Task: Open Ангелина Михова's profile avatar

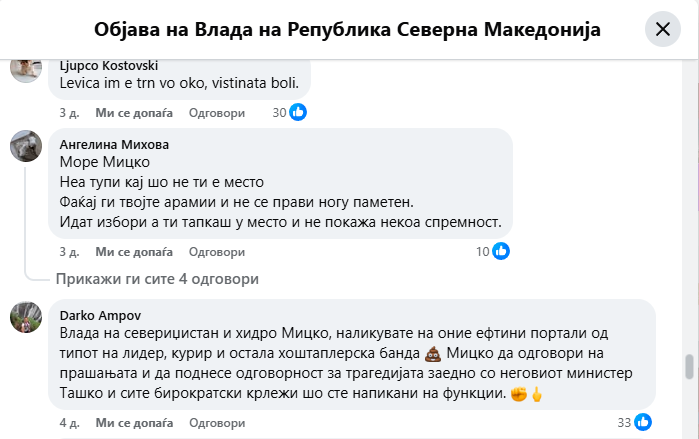Action: tap(25, 146)
